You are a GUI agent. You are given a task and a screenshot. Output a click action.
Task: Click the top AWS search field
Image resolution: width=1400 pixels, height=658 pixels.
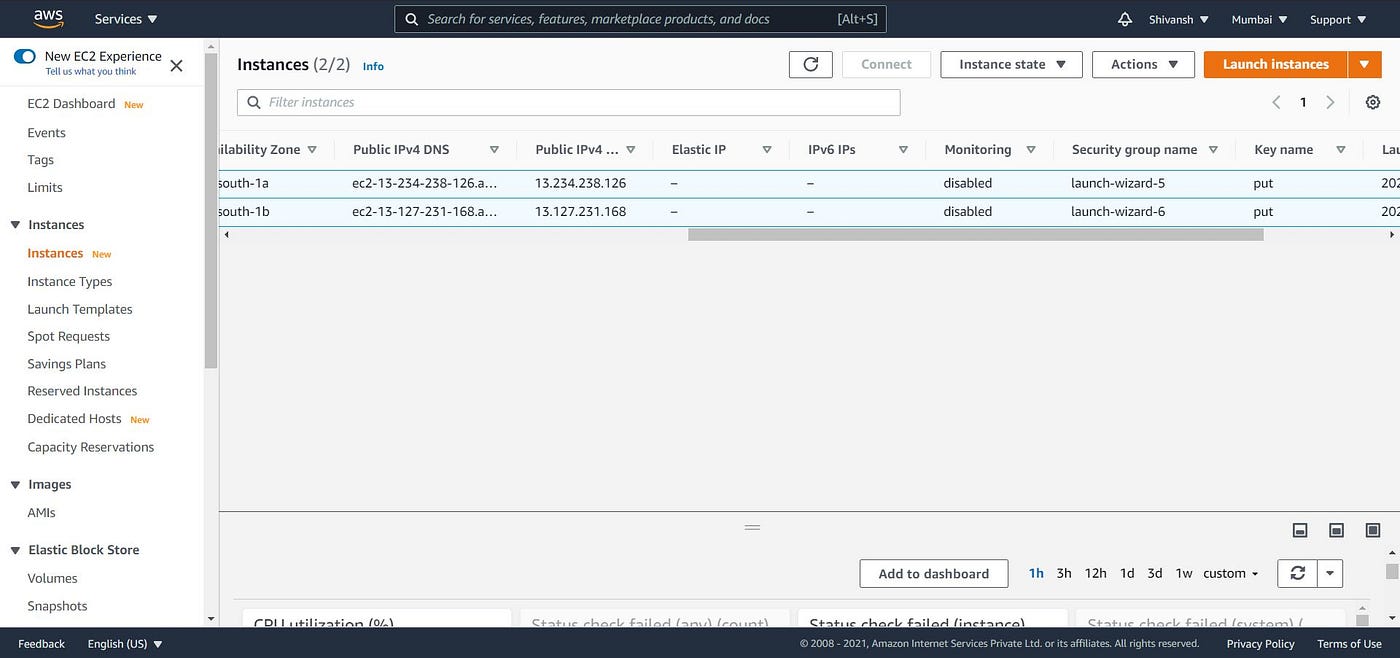point(641,19)
